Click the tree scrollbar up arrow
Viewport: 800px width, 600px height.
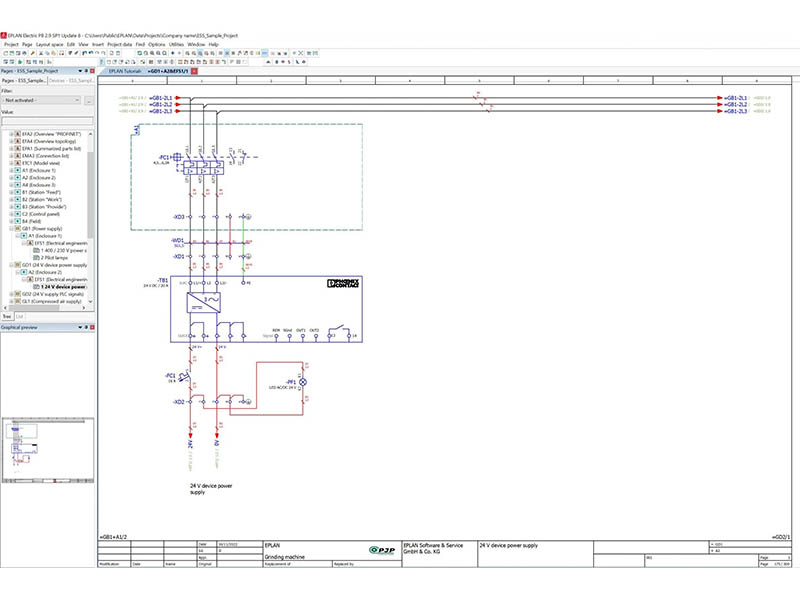91,134
